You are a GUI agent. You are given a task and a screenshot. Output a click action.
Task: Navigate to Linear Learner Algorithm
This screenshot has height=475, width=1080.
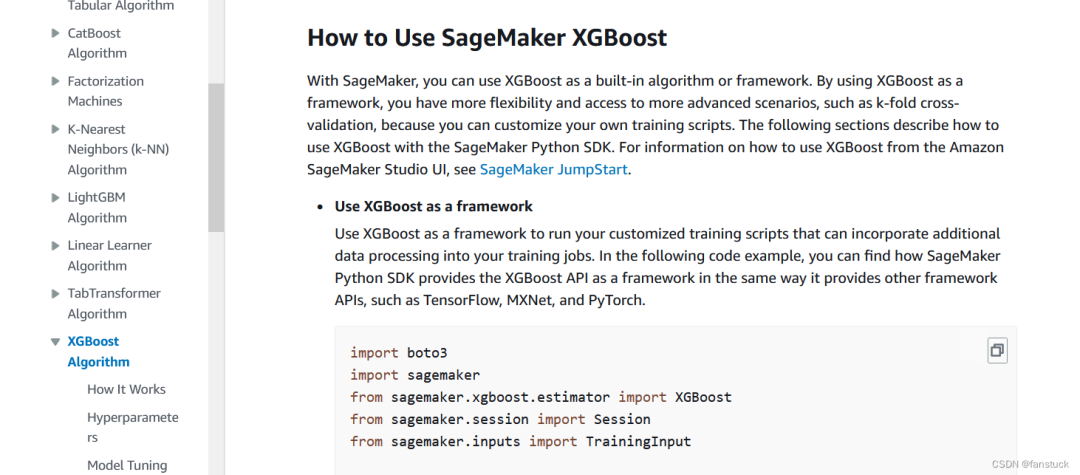109,255
